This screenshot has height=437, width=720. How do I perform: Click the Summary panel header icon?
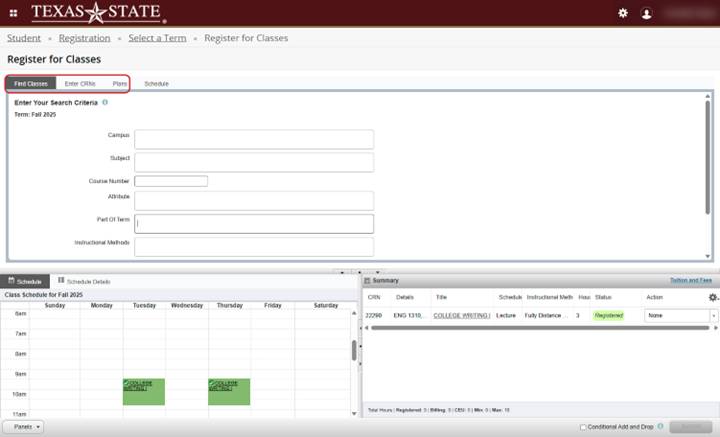pos(367,281)
